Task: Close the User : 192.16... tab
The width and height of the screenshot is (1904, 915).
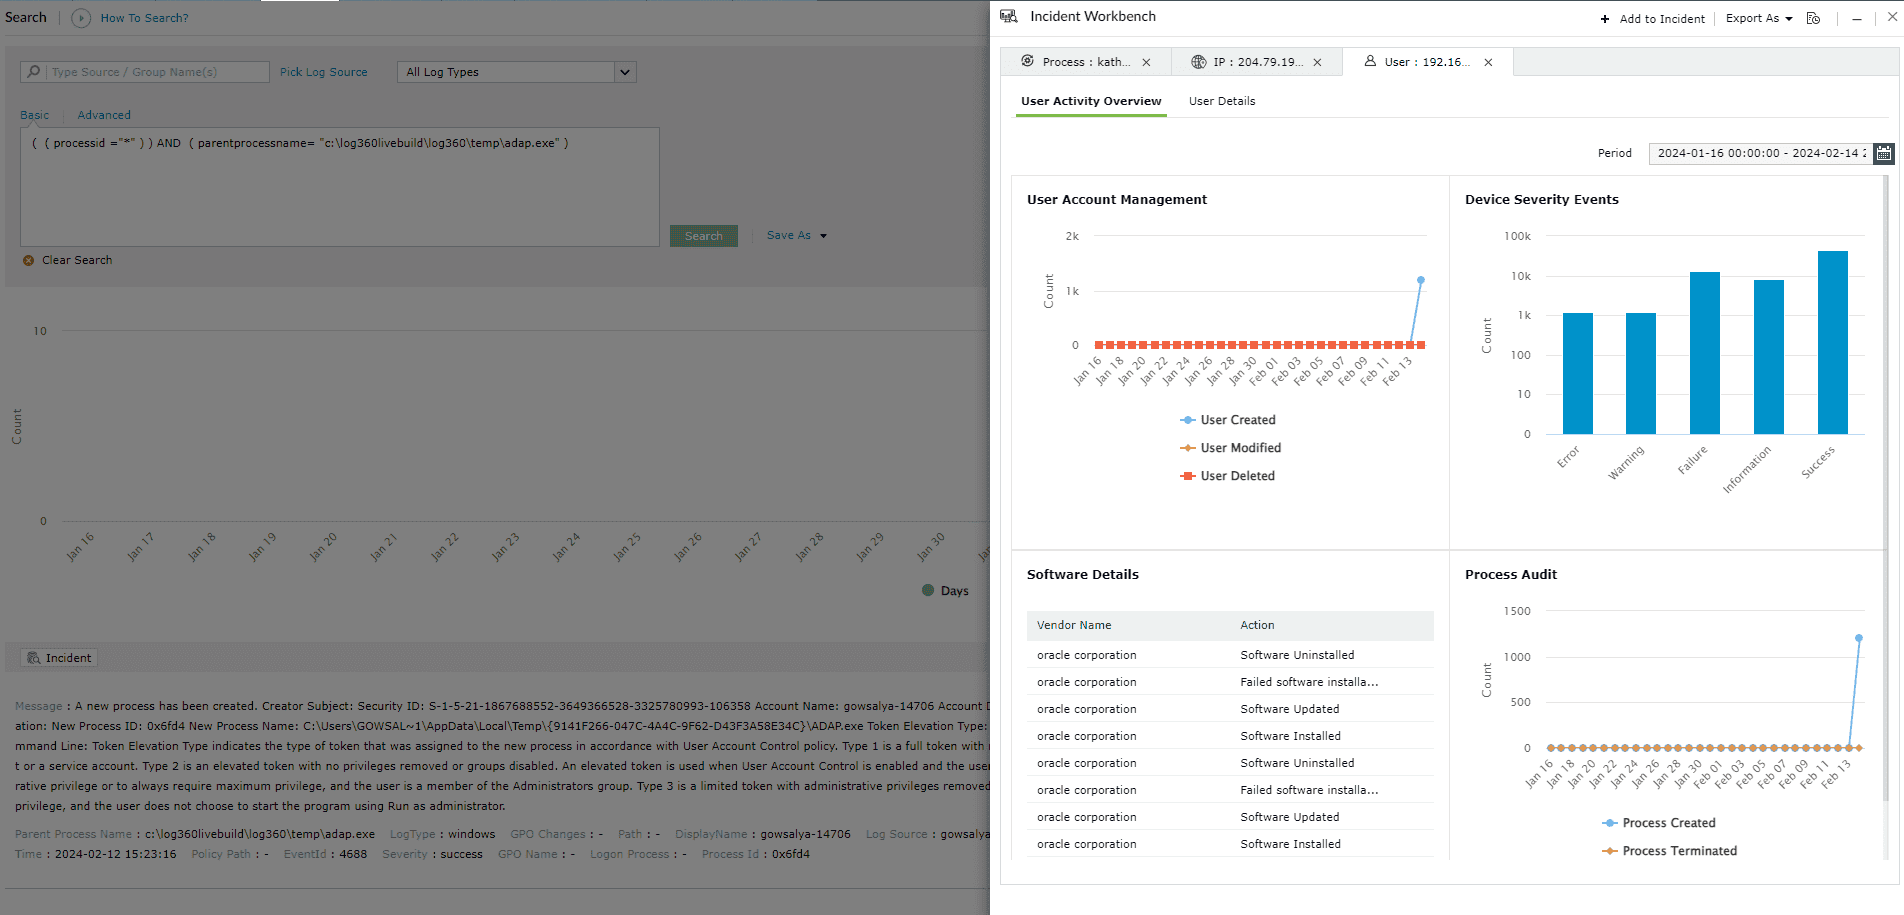Action: click(1488, 62)
